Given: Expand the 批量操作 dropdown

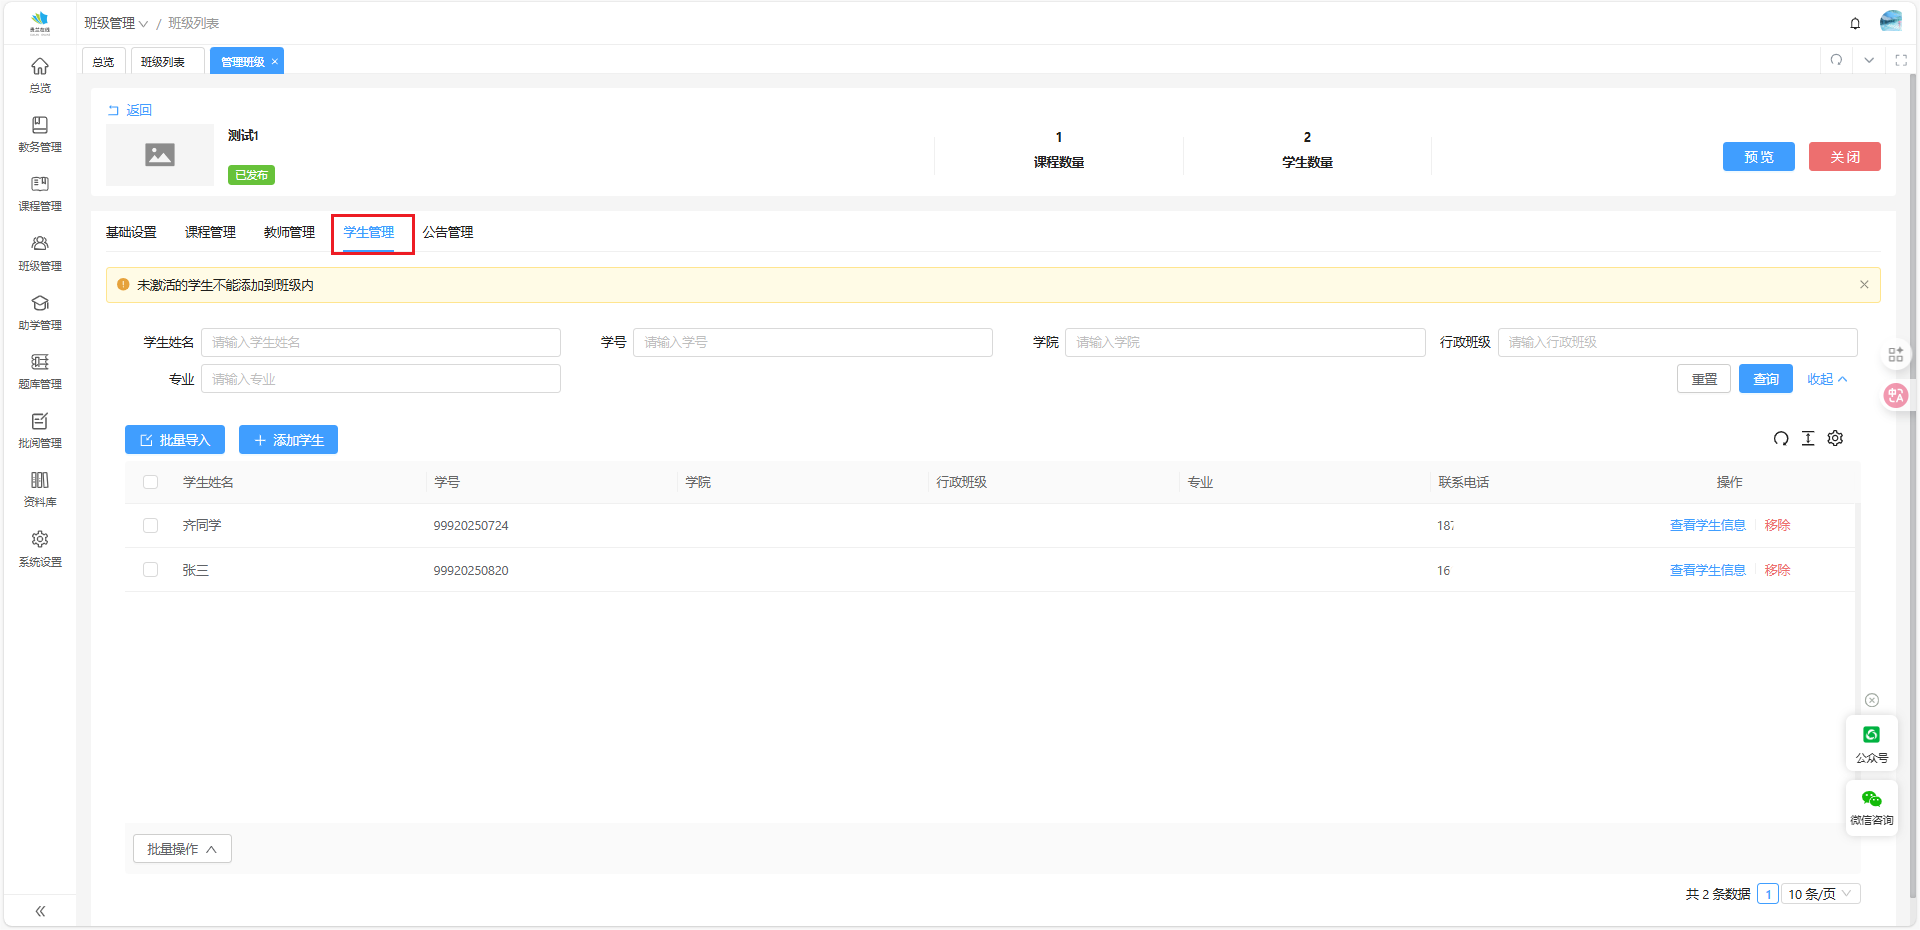Looking at the screenshot, I should click(182, 849).
